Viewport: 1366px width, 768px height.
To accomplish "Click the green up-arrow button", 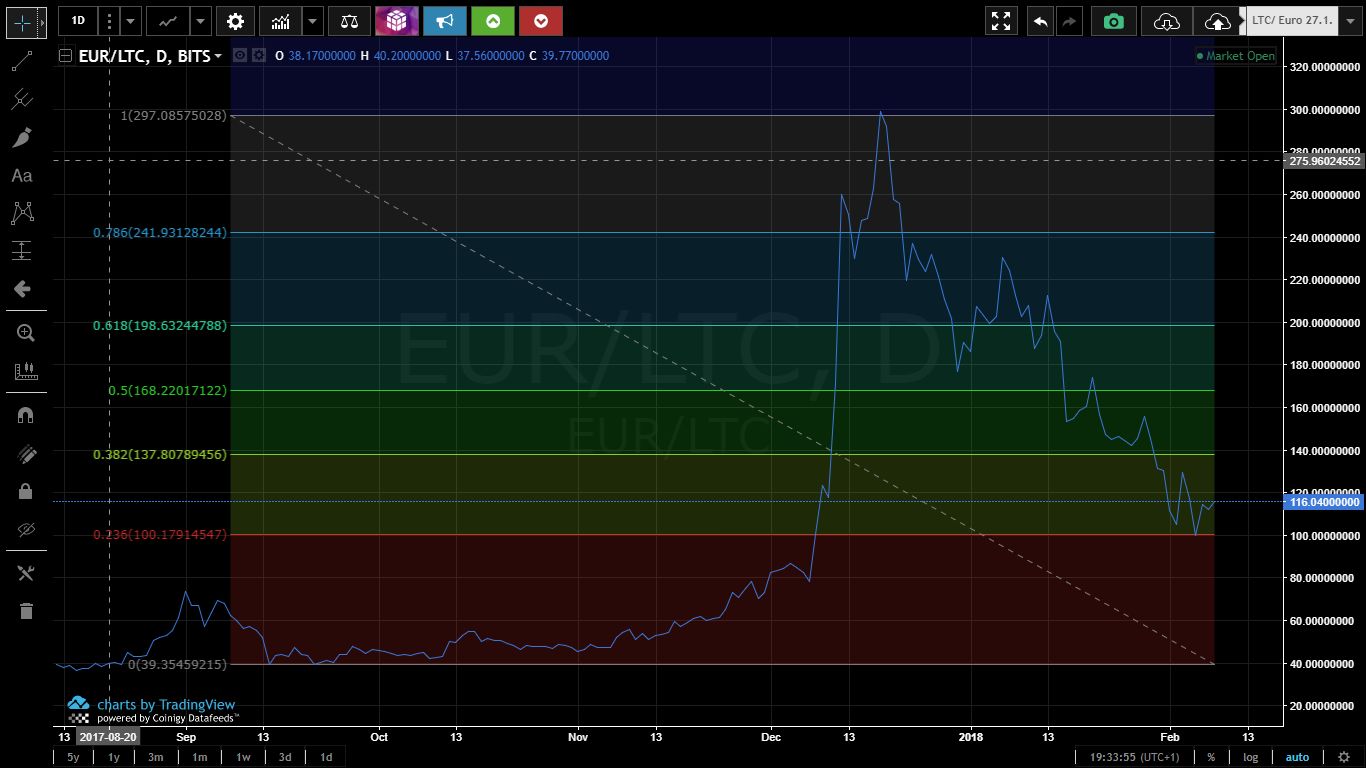I will pyautogui.click(x=493, y=20).
